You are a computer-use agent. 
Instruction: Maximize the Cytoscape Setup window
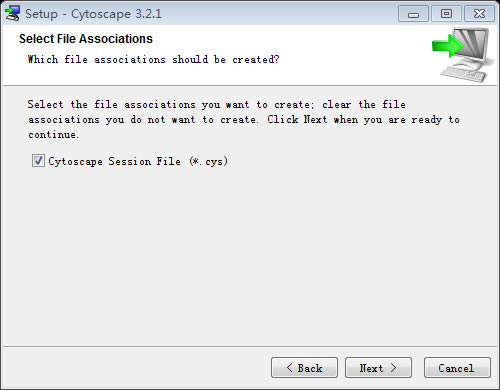(446, 14)
